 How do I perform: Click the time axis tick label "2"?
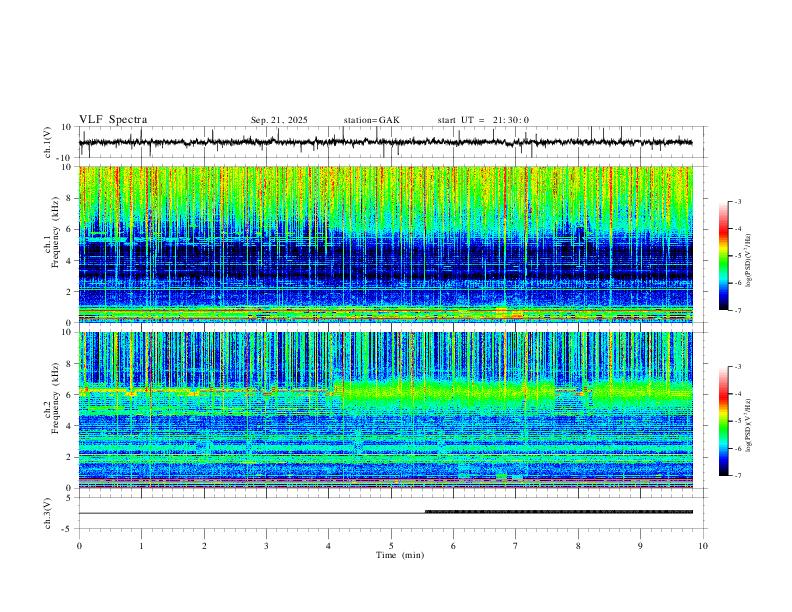pos(204,546)
